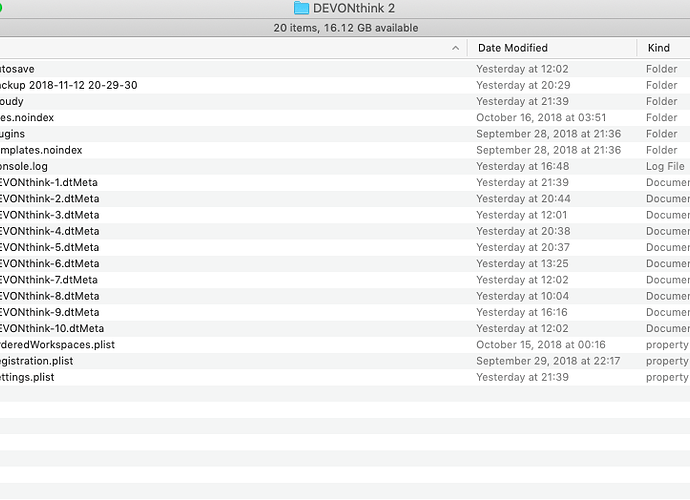
Task: Click 'Yesterday at 20:44' date cell
Action: coord(523,199)
